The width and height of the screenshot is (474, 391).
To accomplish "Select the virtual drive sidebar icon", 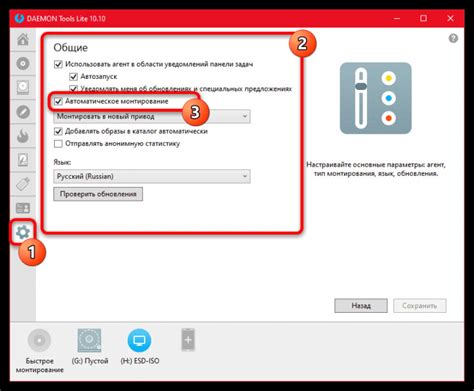I will [x=23, y=87].
